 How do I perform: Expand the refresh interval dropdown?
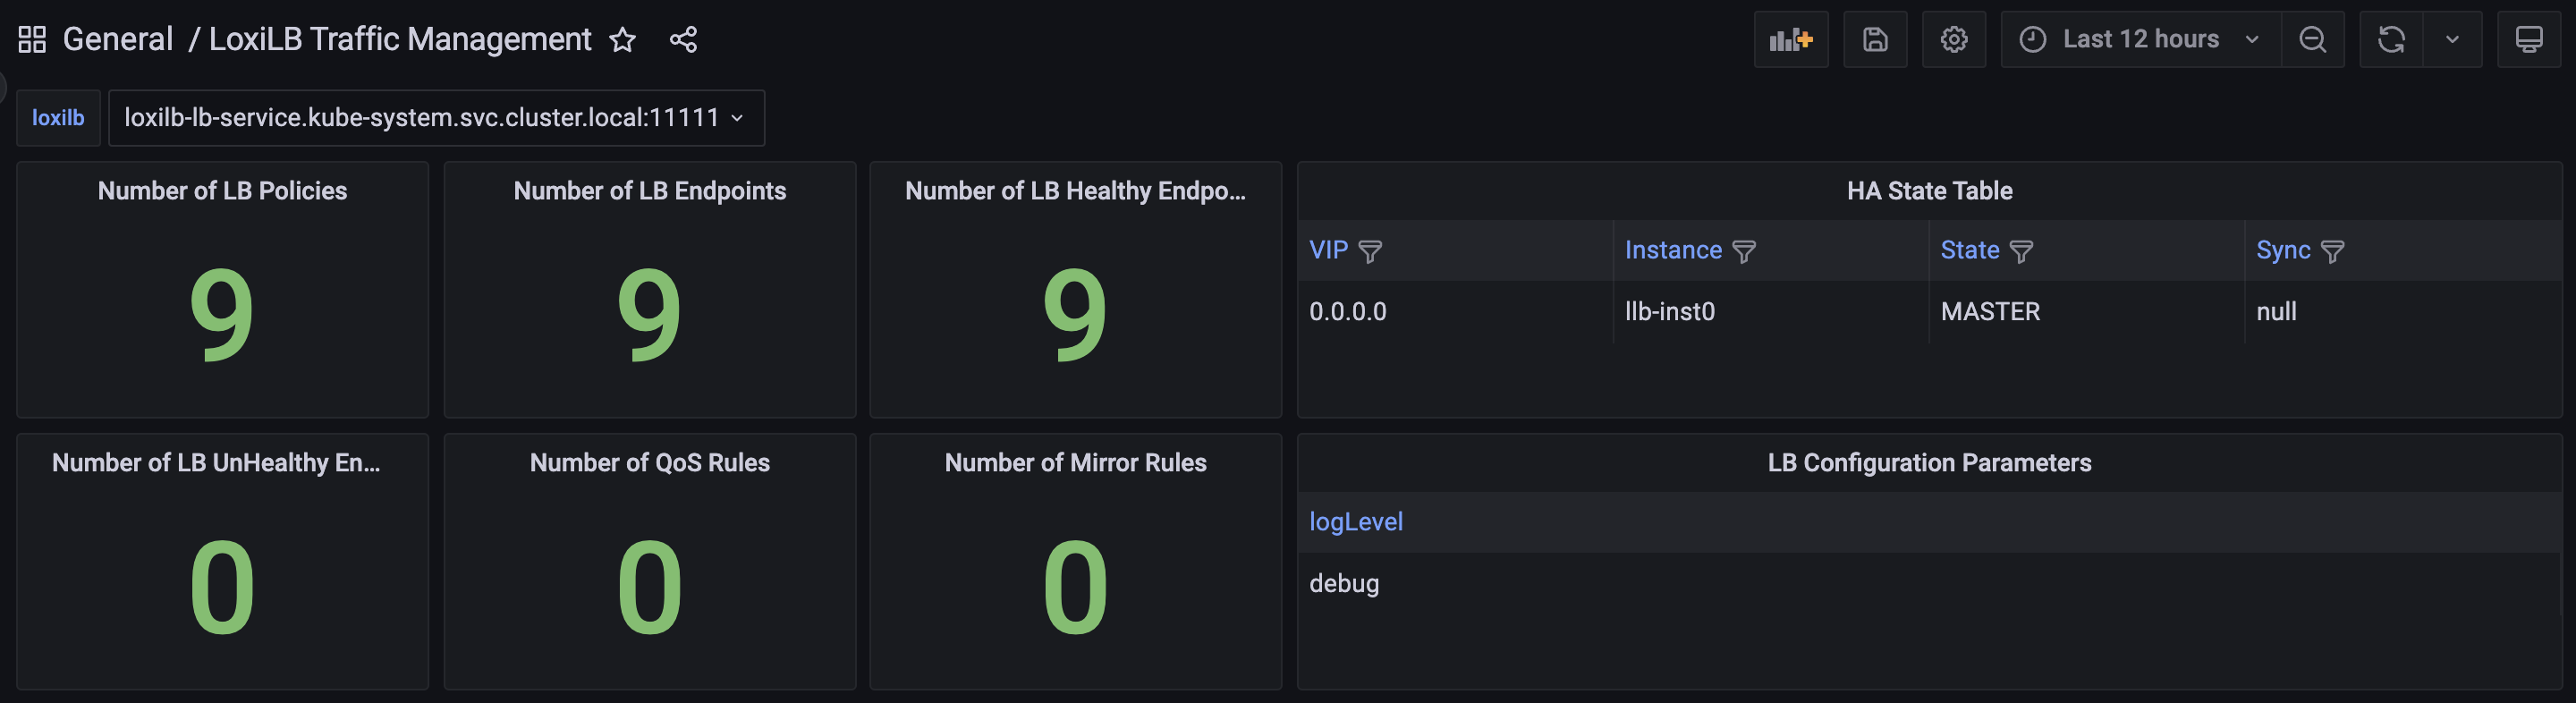tap(2452, 39)
